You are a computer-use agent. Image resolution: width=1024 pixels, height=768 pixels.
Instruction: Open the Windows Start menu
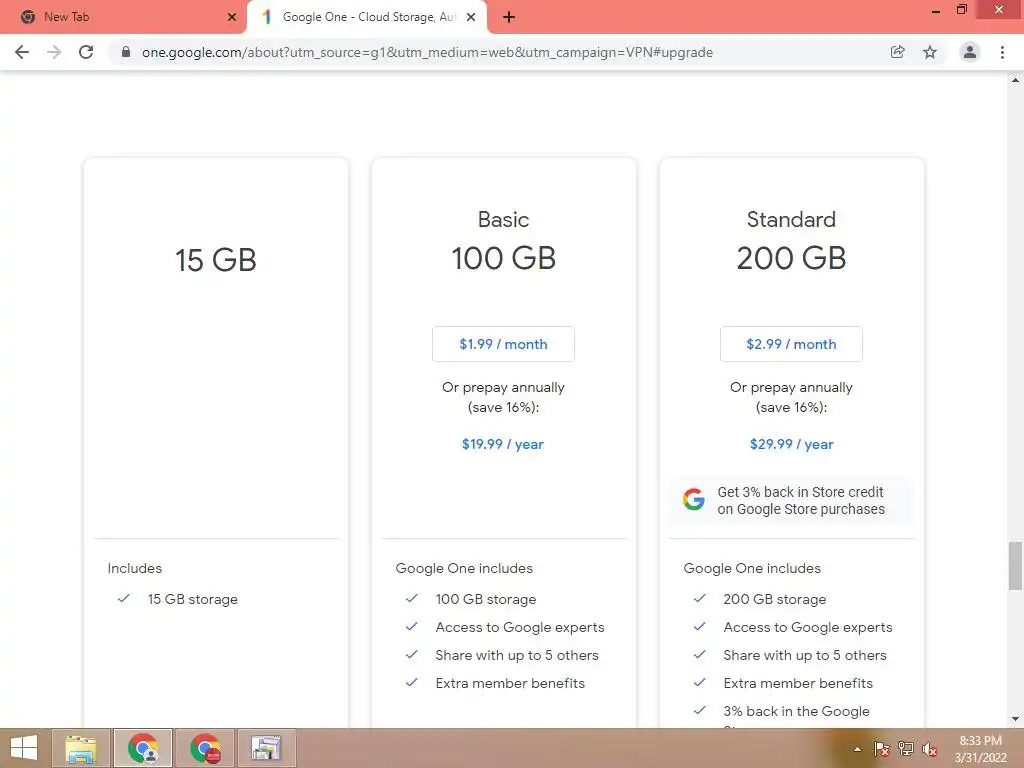(24, 748)
